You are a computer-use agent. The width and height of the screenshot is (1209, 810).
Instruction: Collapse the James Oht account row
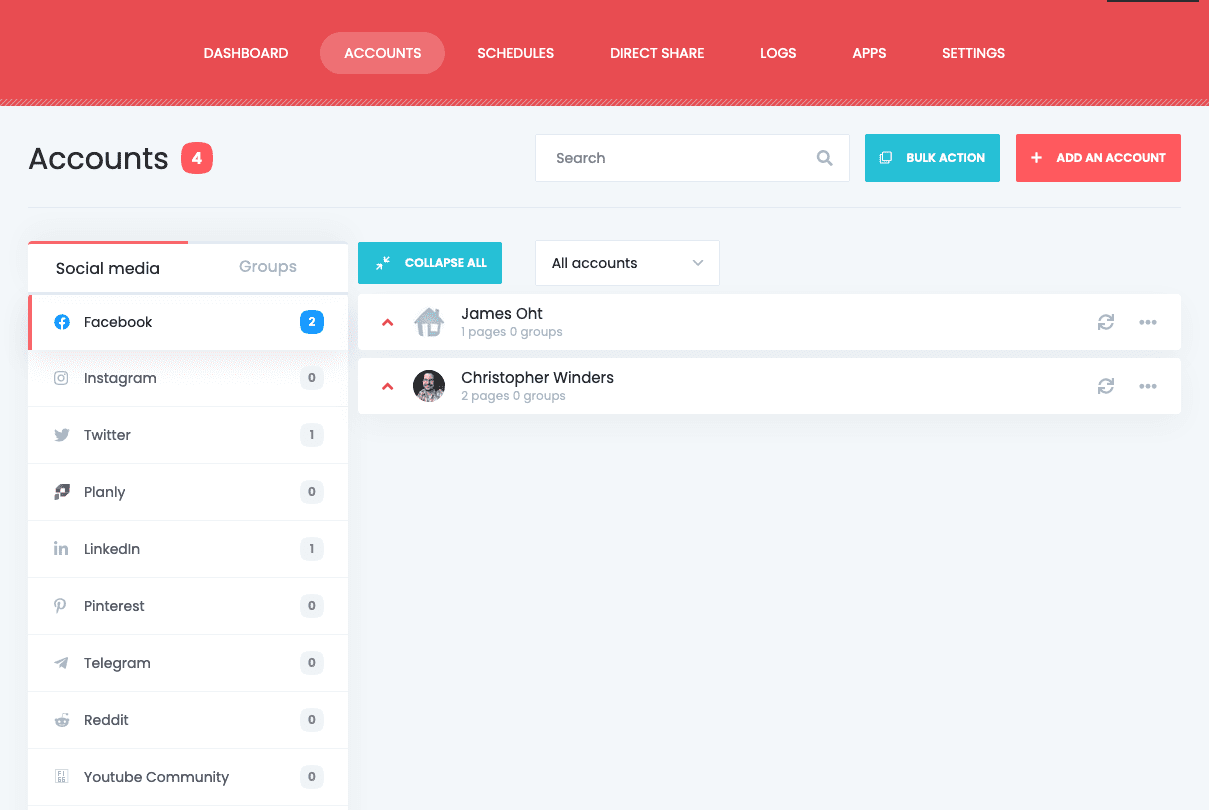pyautogui.click(x=388, y=322)
